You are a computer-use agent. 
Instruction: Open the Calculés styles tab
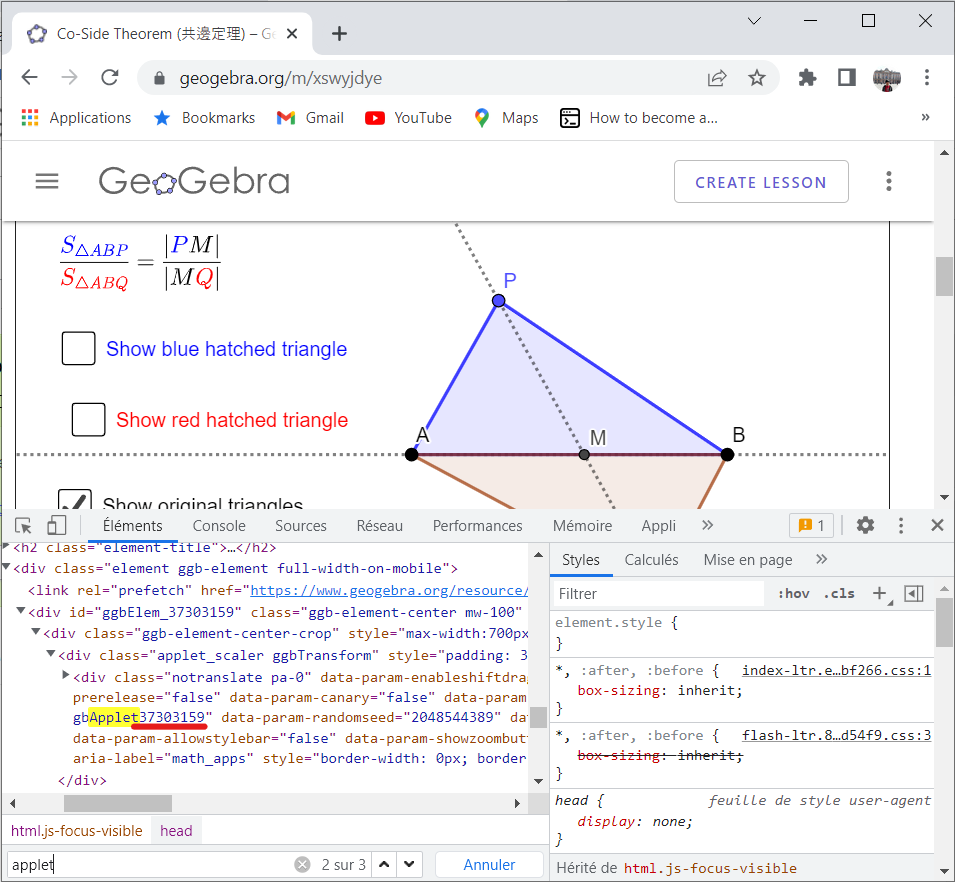[651, 560]
